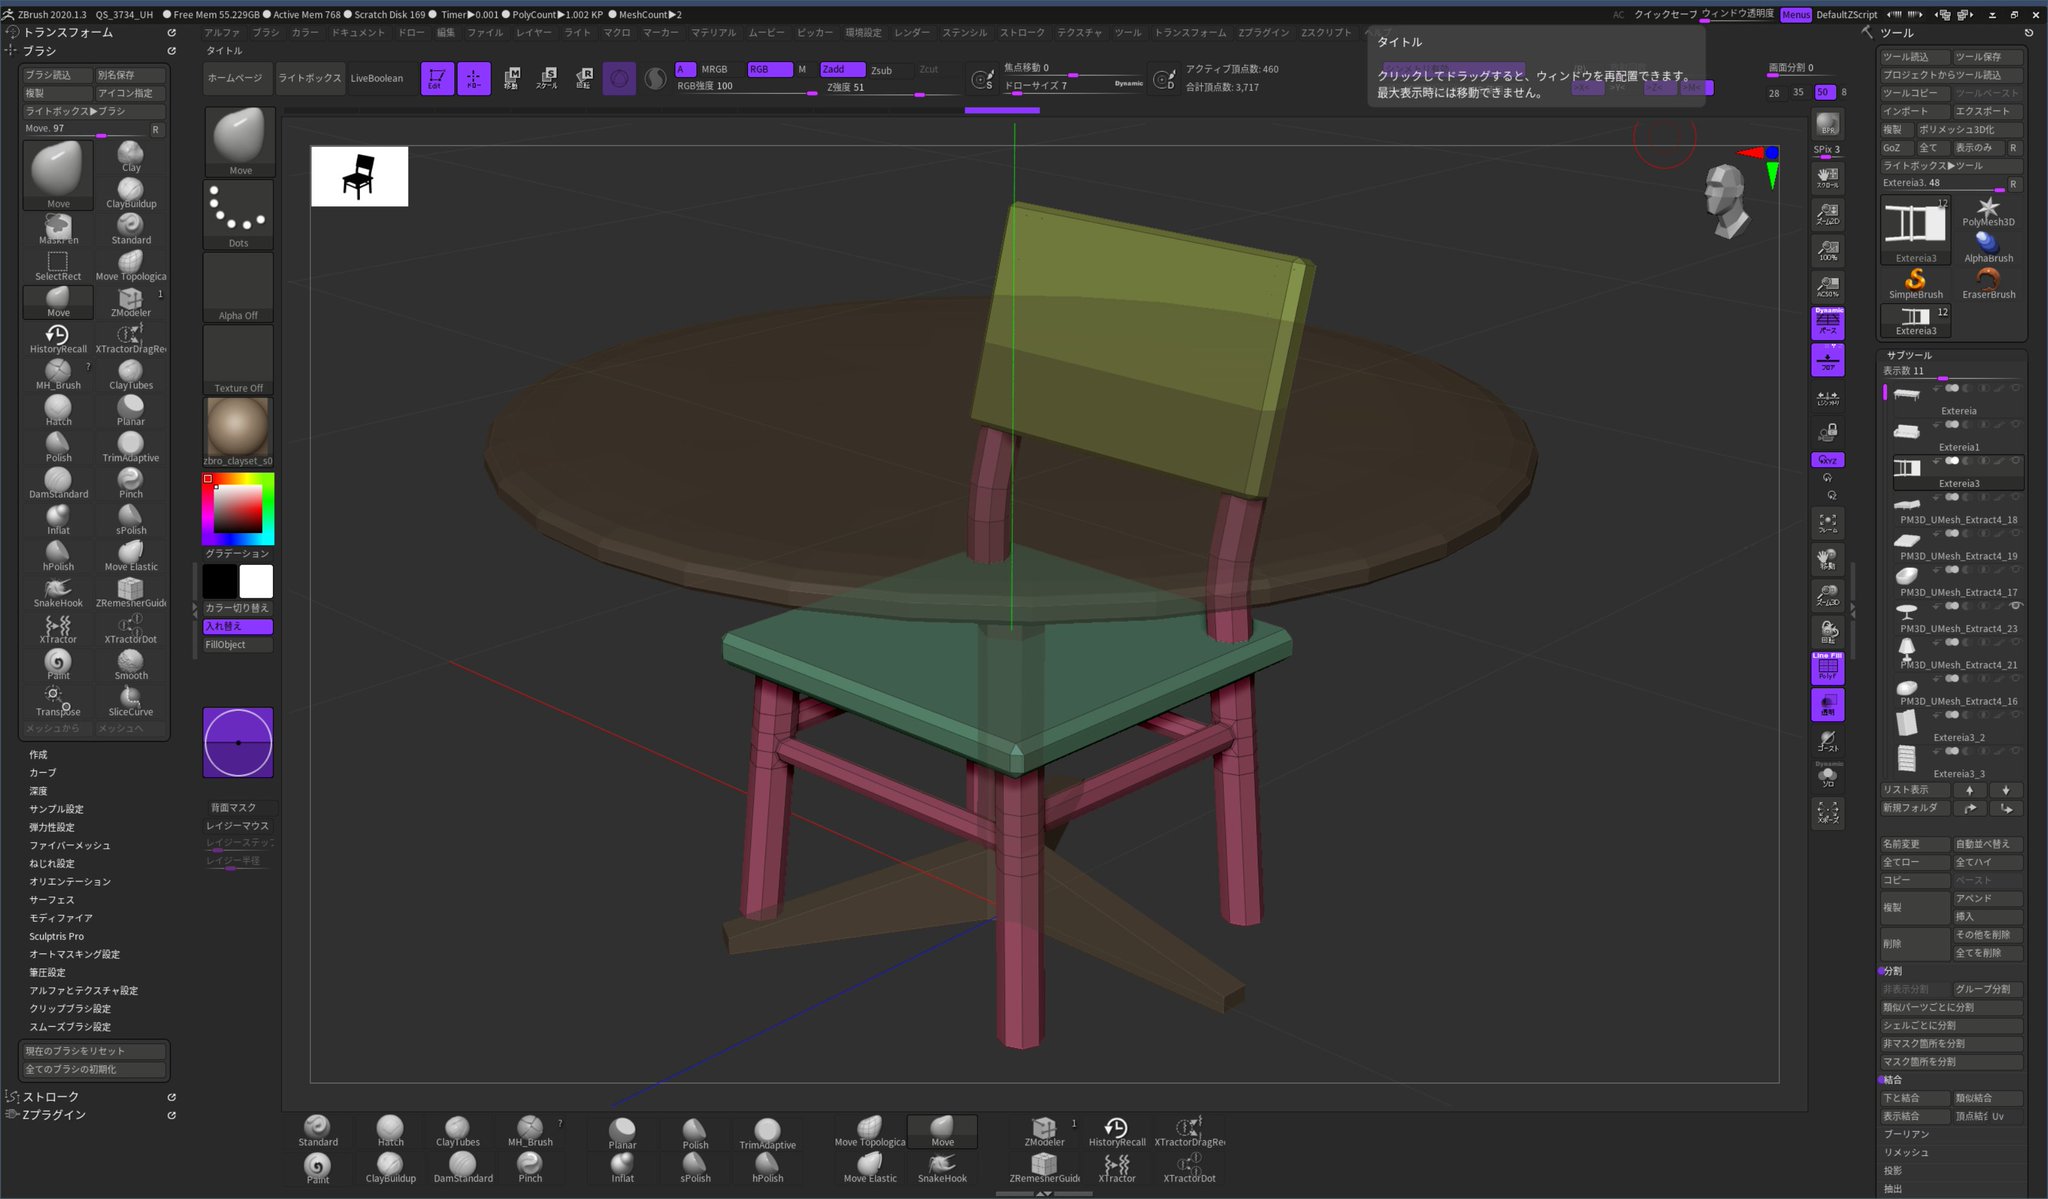The image size is (2048, 1199).
Task: Select the DamStandard brush in left palette
Action: 58,482
